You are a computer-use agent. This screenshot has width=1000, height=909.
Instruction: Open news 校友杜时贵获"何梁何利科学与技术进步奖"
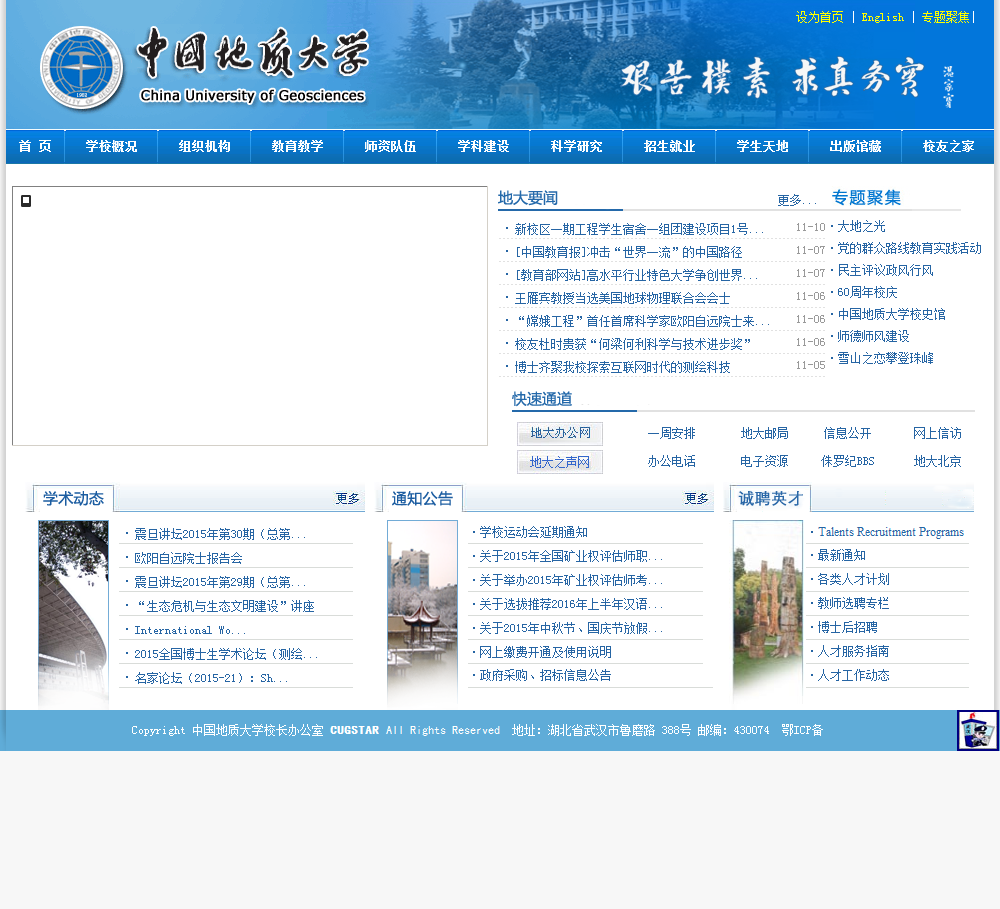(x=633, y=344)
